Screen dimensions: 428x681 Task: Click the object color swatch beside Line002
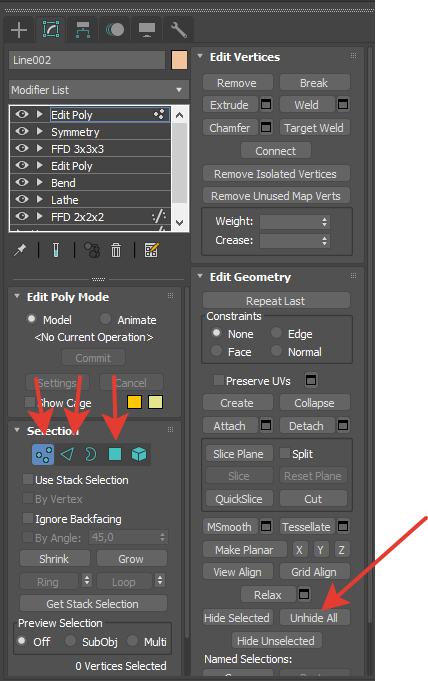(179, 60)
